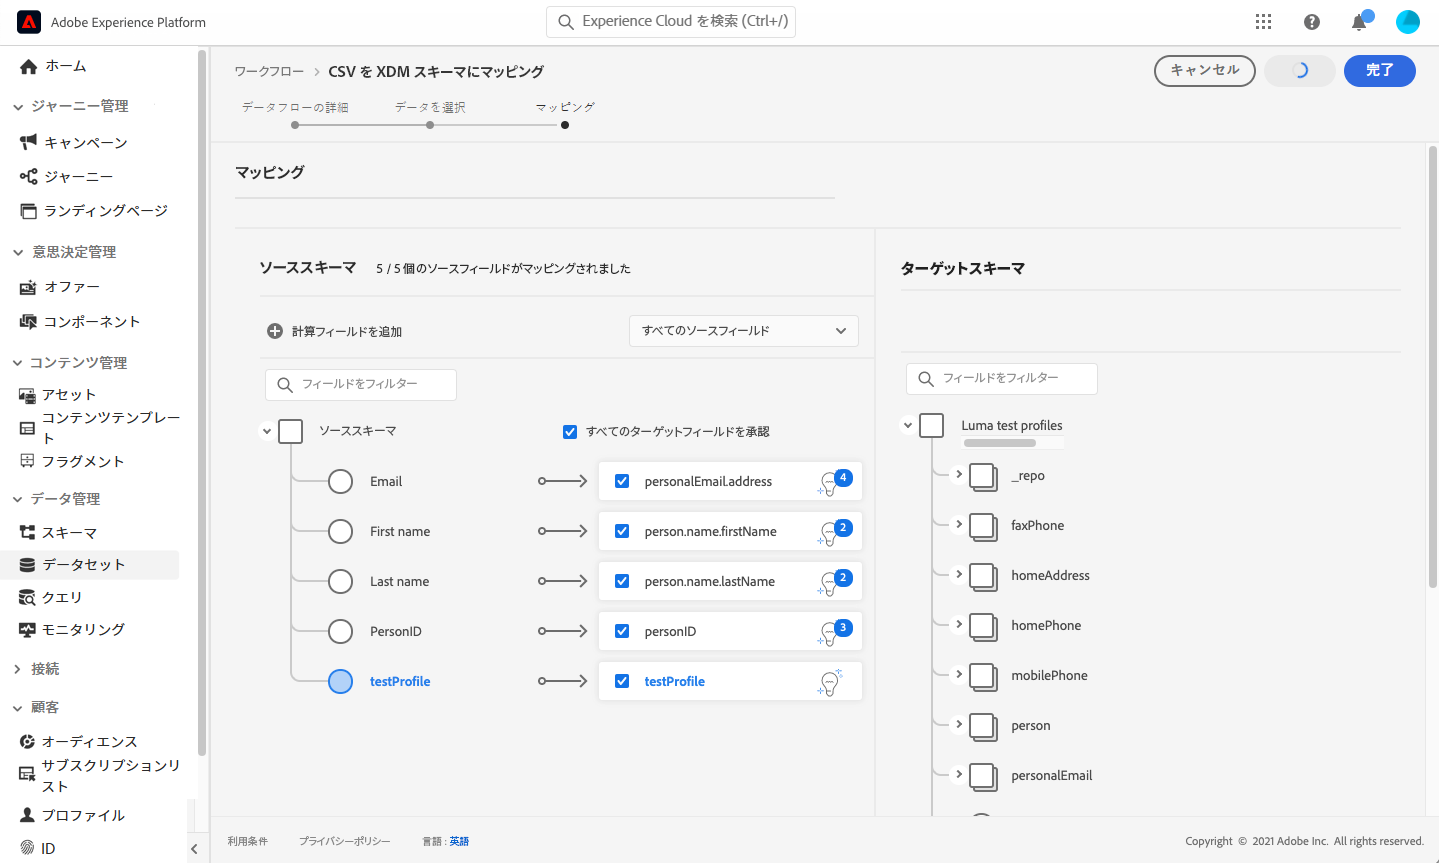Click the 完了 button
The image size is (1439, 863).
coord(1380,71)
